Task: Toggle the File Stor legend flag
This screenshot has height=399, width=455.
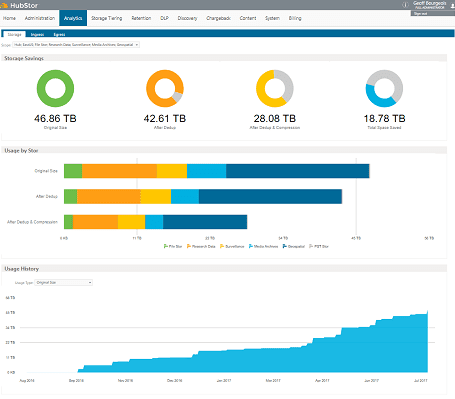Action: coord(166,246)
